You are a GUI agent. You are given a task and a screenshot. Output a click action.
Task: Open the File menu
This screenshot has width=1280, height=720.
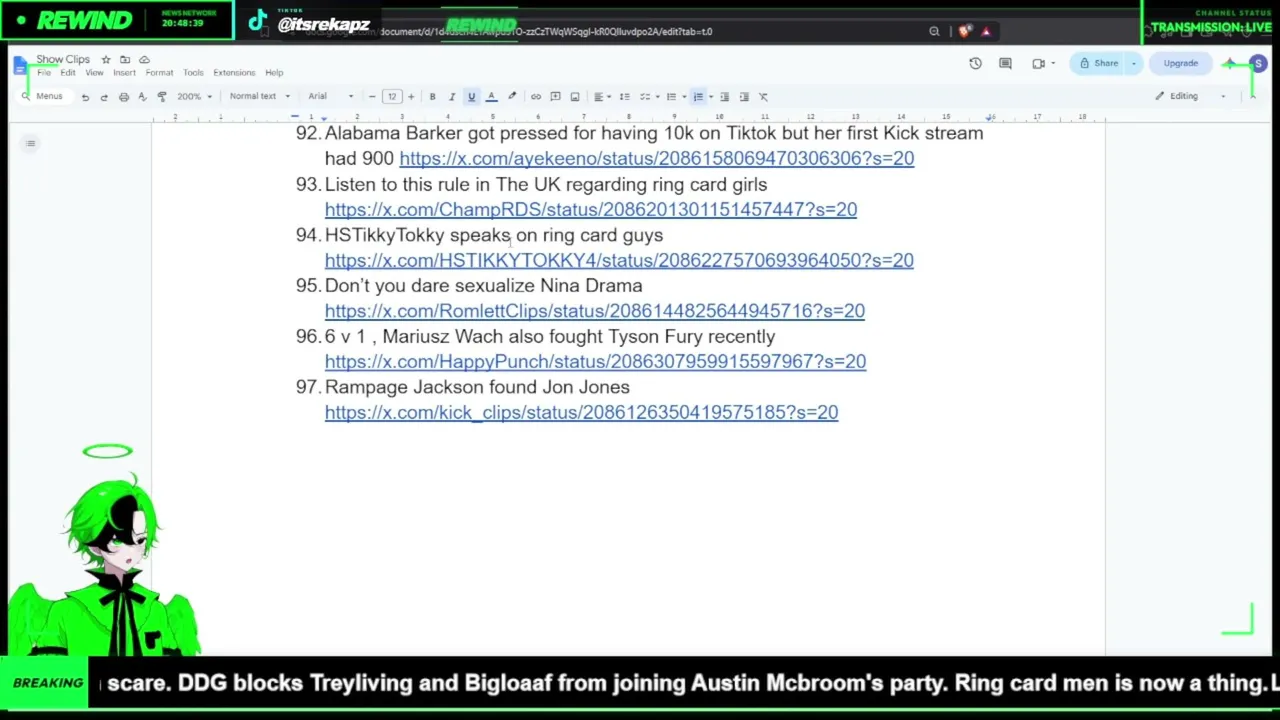point(44,73)
